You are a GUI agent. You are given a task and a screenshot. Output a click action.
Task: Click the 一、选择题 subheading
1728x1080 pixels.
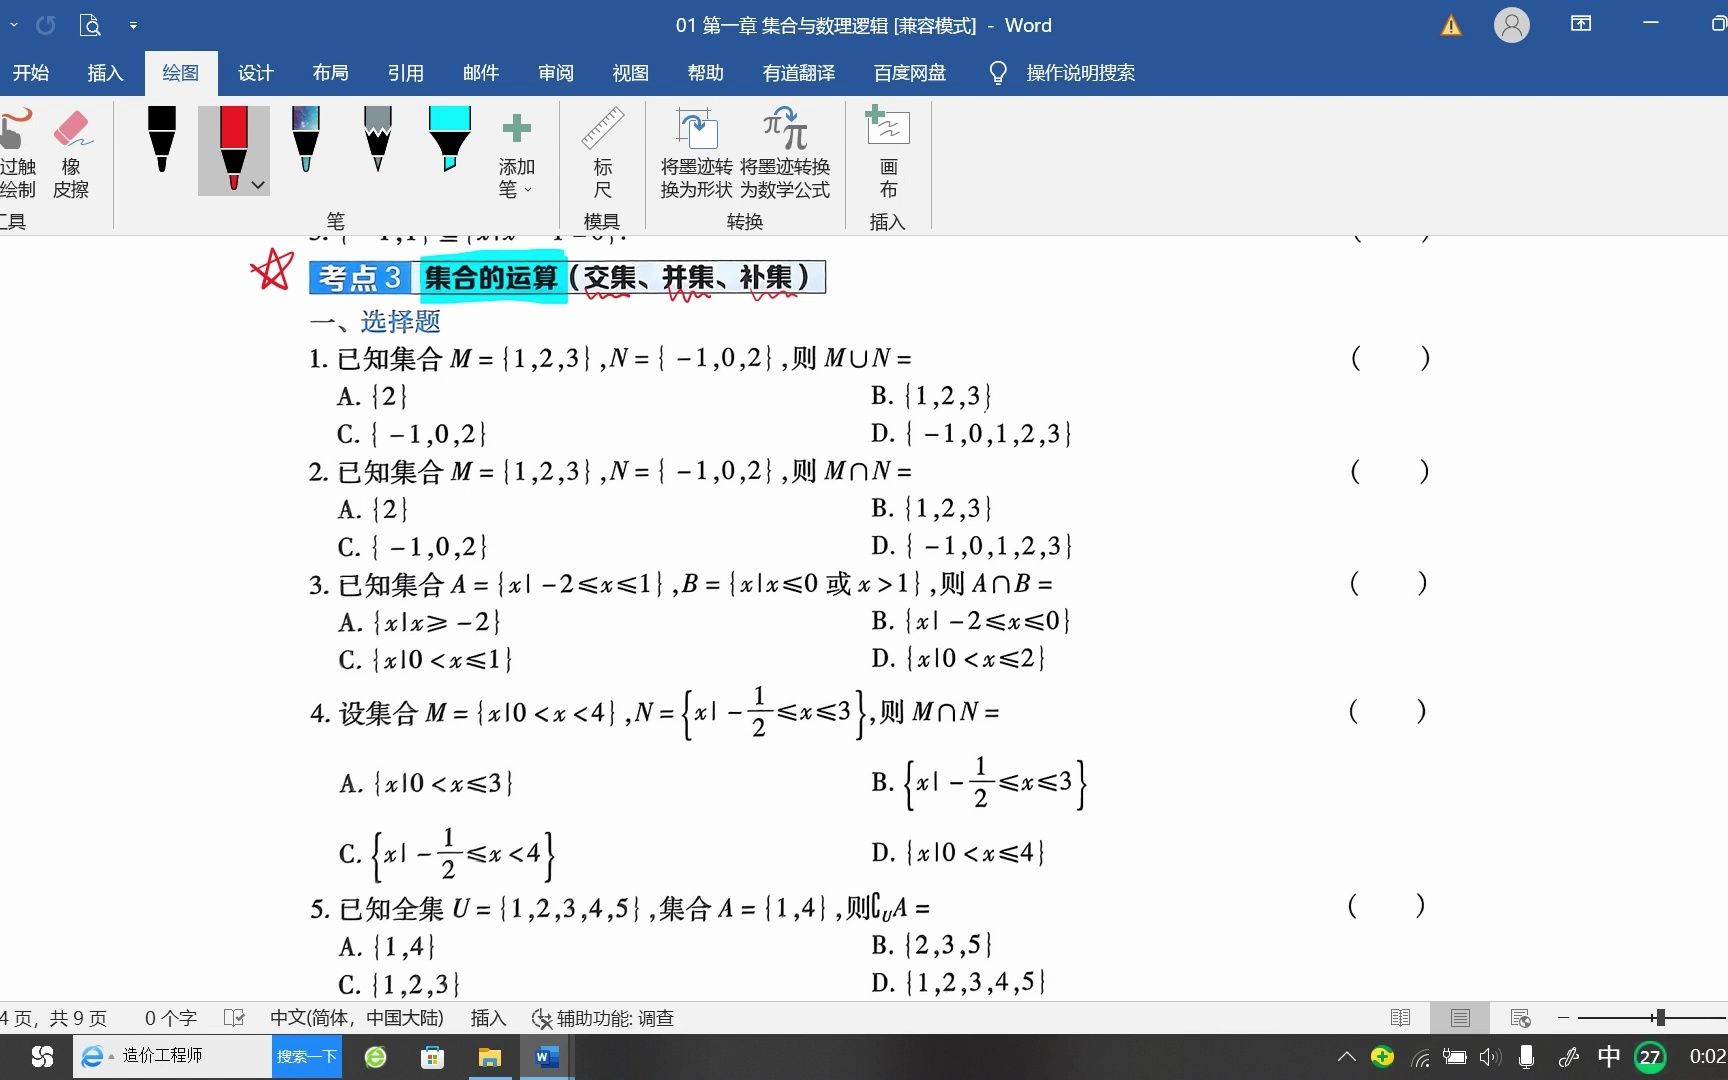pos(375,322)
